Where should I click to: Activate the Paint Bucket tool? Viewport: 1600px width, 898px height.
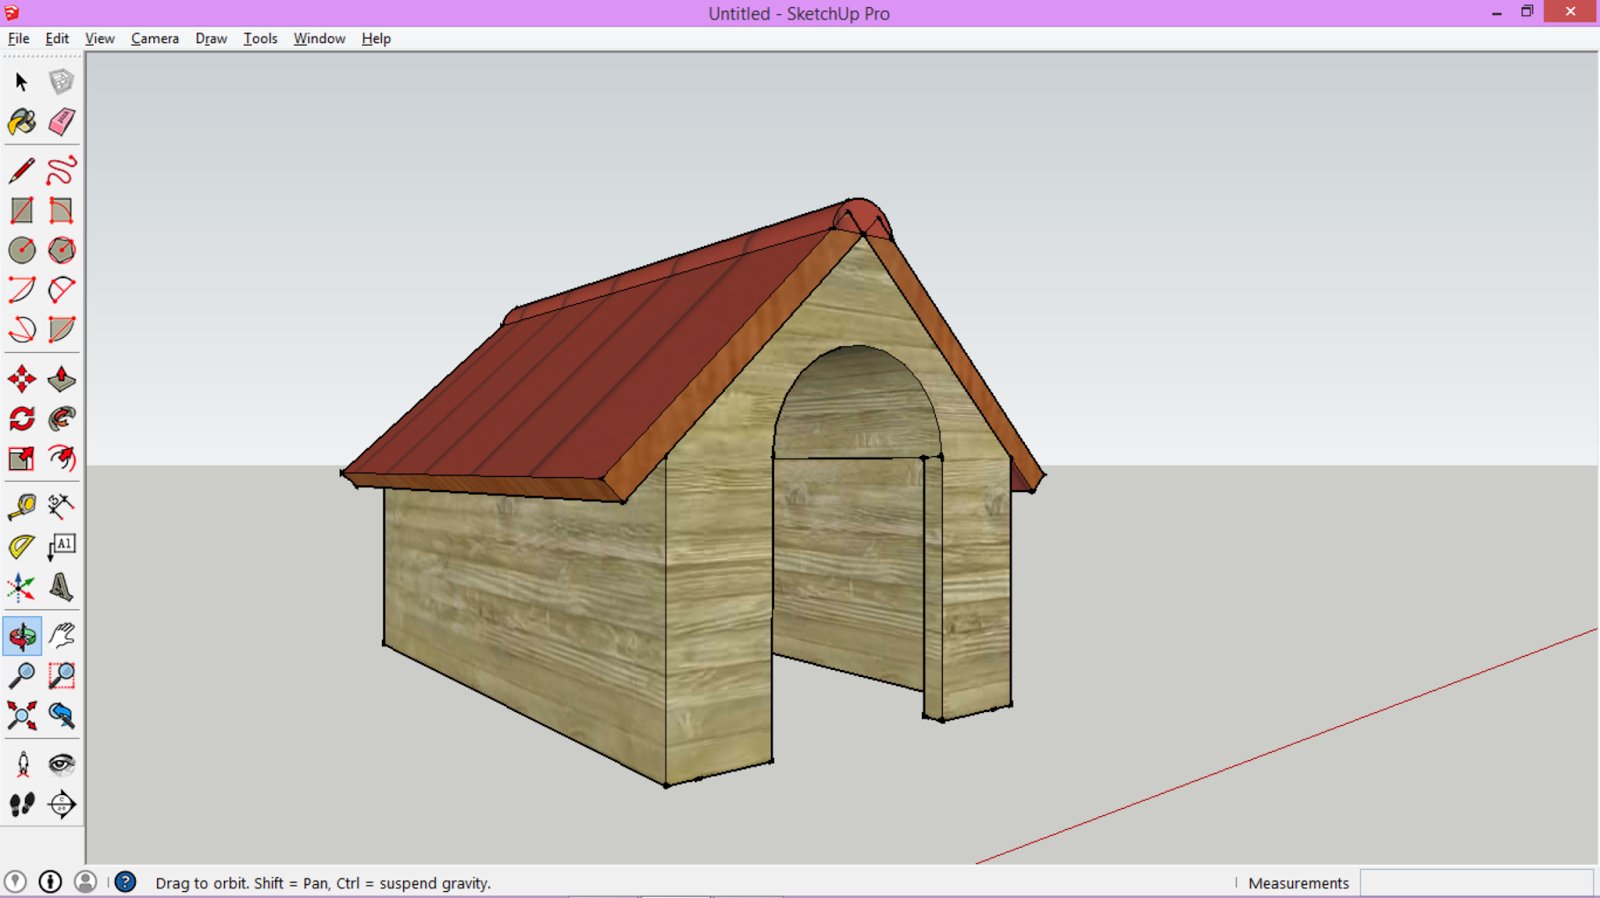(22, 122)
